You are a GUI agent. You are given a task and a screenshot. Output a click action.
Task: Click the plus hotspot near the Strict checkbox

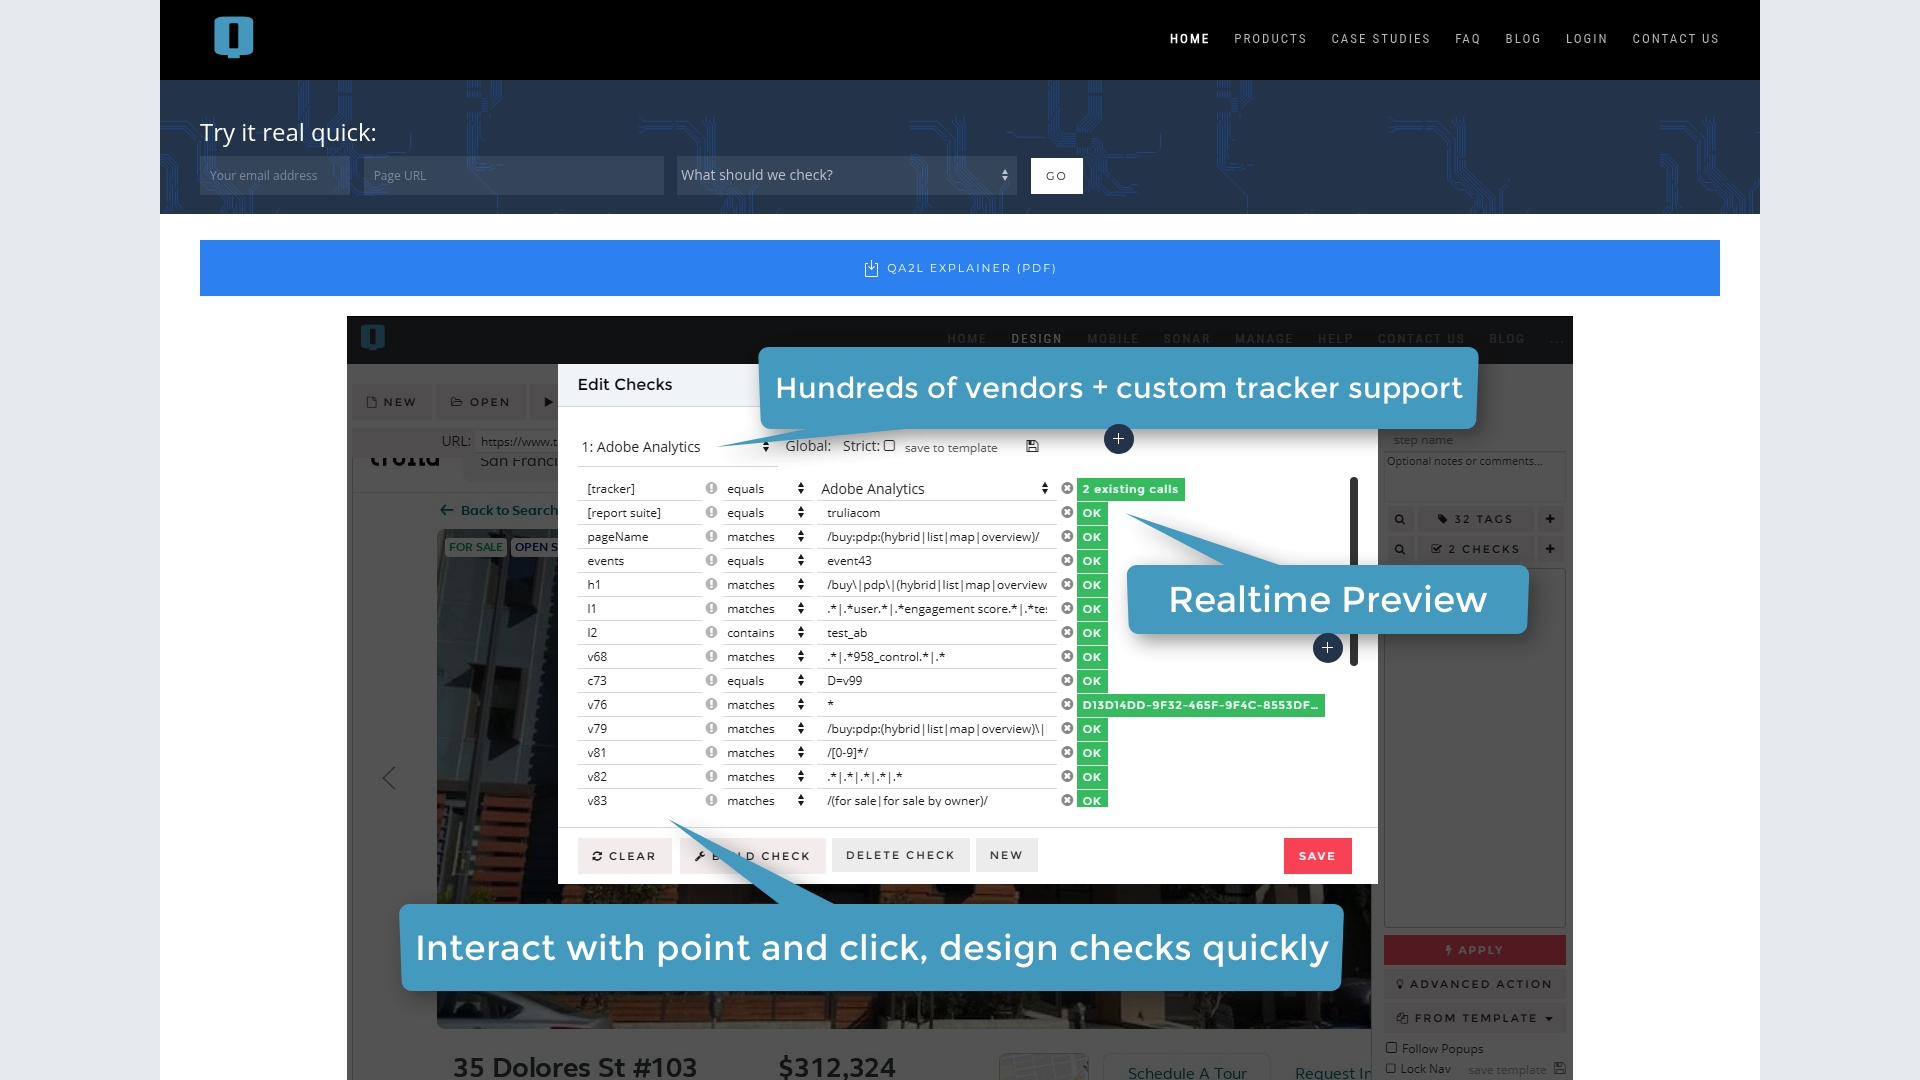1118,439
